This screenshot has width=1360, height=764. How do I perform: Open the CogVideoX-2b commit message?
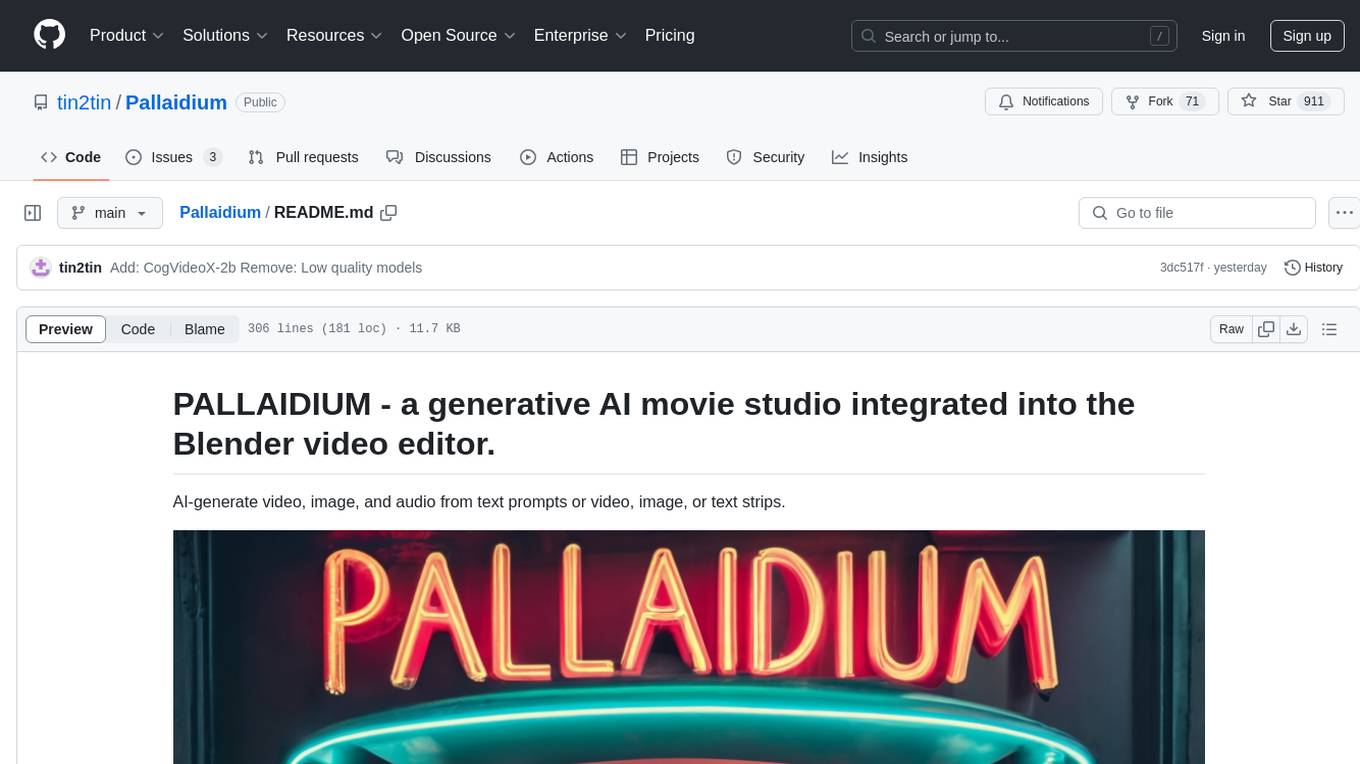point(266,267)
